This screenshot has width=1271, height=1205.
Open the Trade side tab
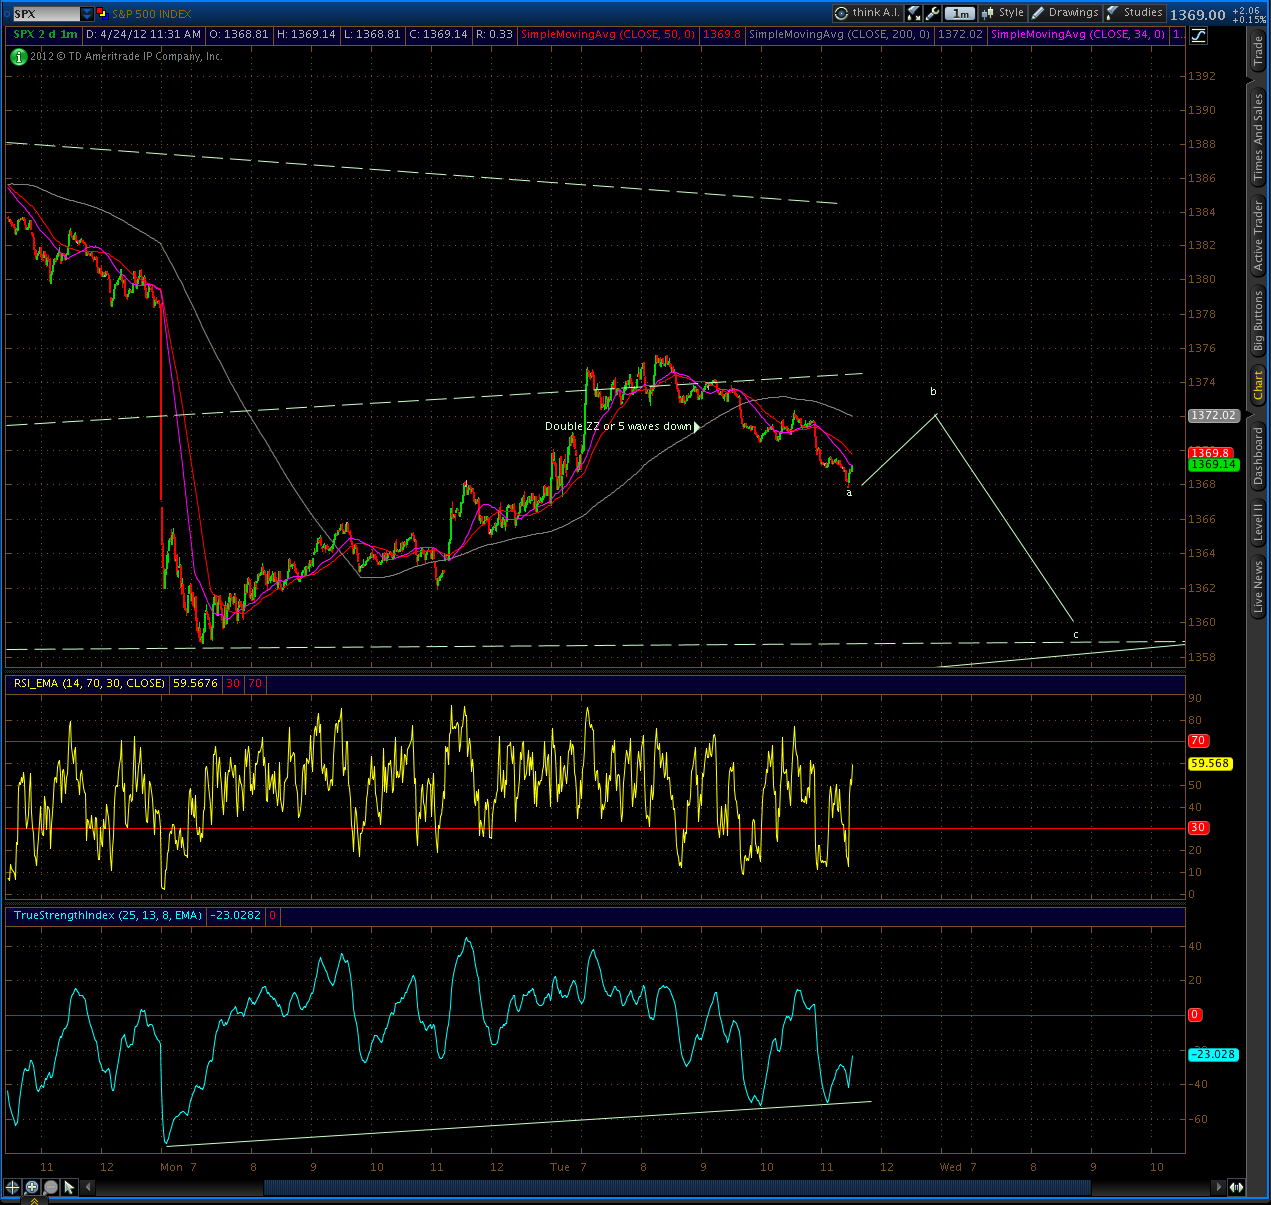click(x=1259, y=51)
